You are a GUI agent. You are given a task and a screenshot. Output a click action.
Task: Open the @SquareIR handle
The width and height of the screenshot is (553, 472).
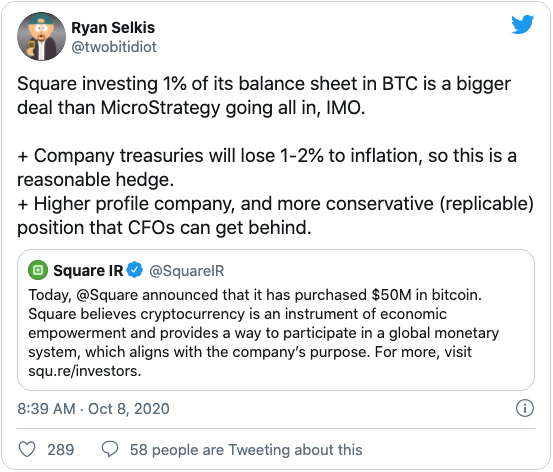coord(187,271)
